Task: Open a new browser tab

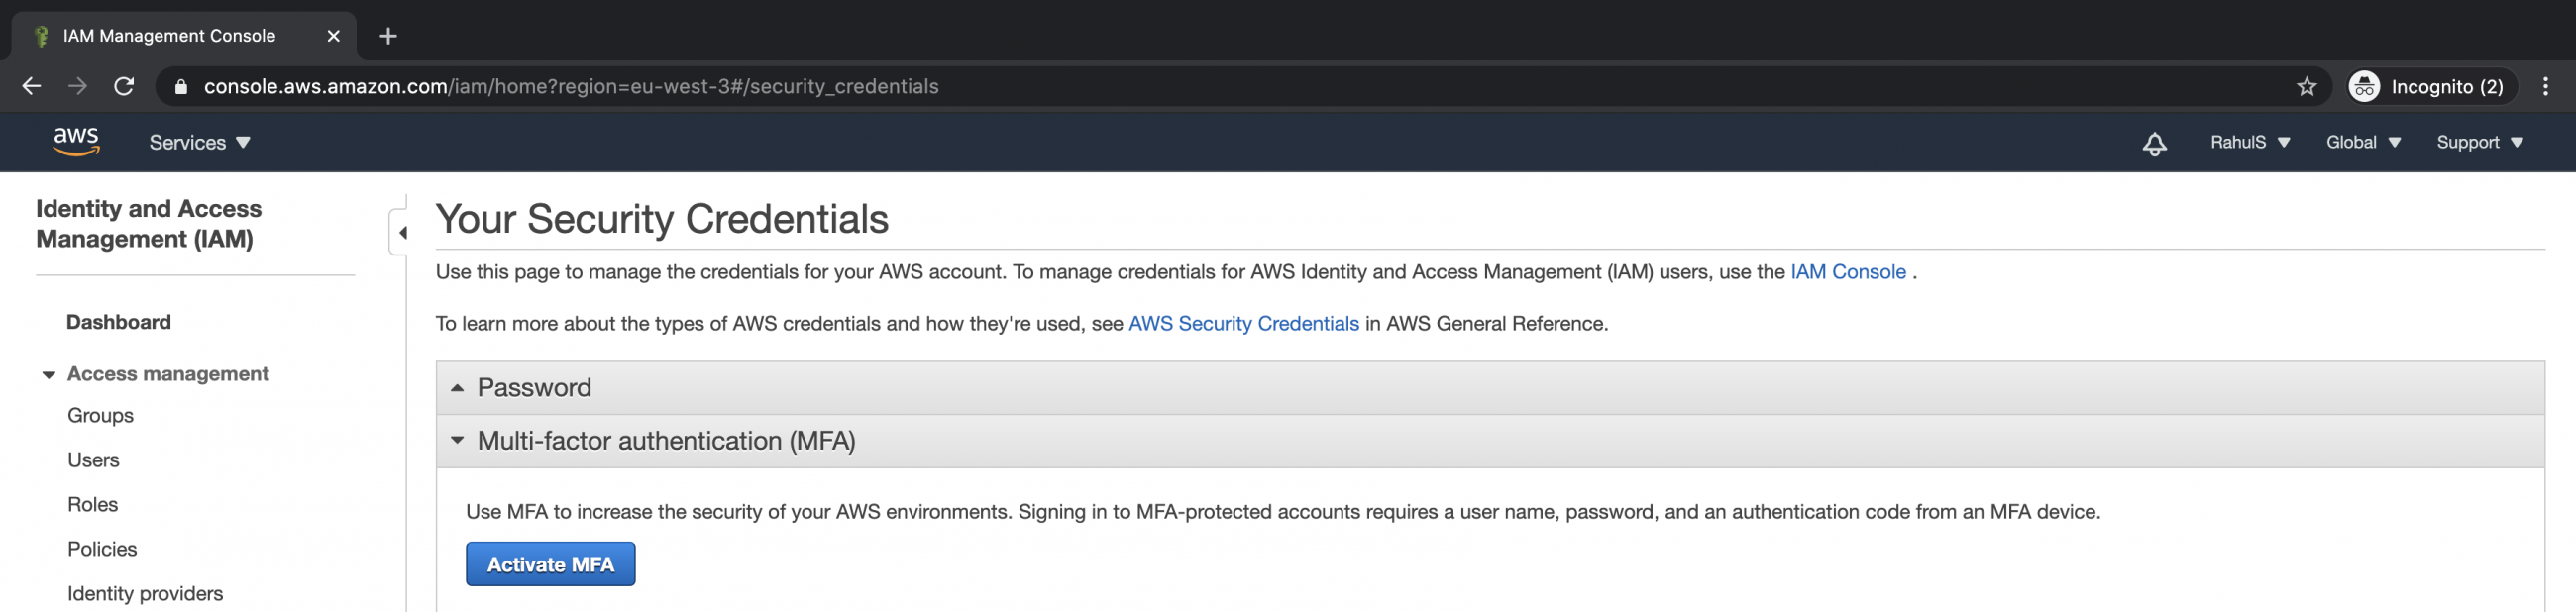Action: 388,36
